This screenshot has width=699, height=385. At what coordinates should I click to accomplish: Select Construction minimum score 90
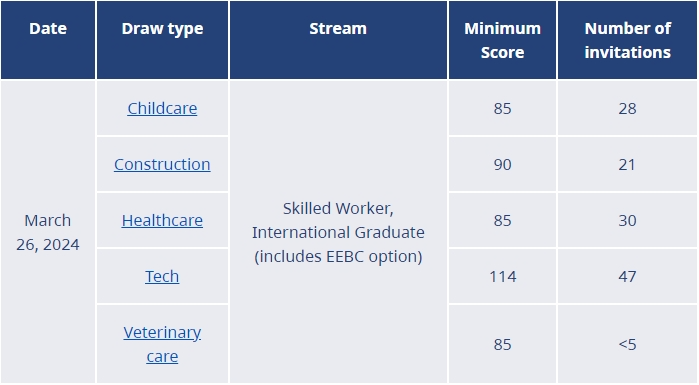[x=502, y=164]
